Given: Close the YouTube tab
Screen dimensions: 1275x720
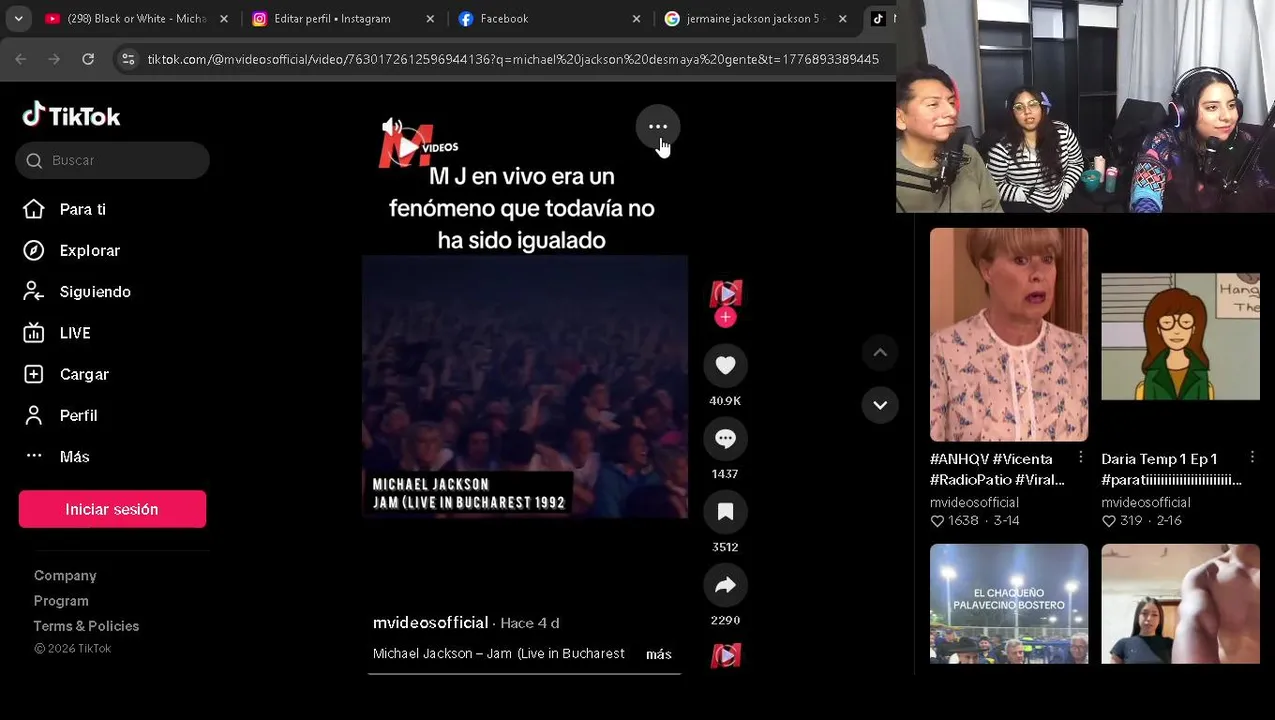Looking at the screenshot, I should [x=224, y=19].
